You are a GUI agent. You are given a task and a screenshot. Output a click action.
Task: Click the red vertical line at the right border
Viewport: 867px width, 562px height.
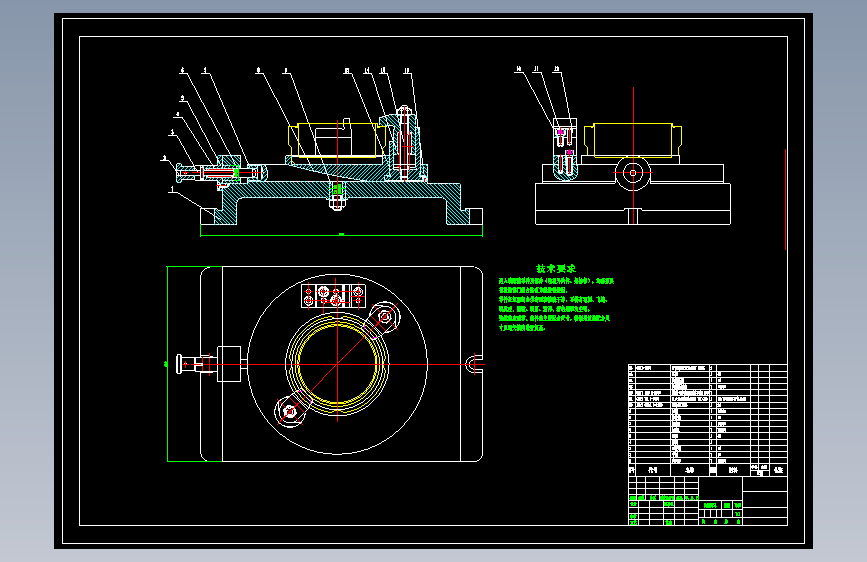(785, 199)
